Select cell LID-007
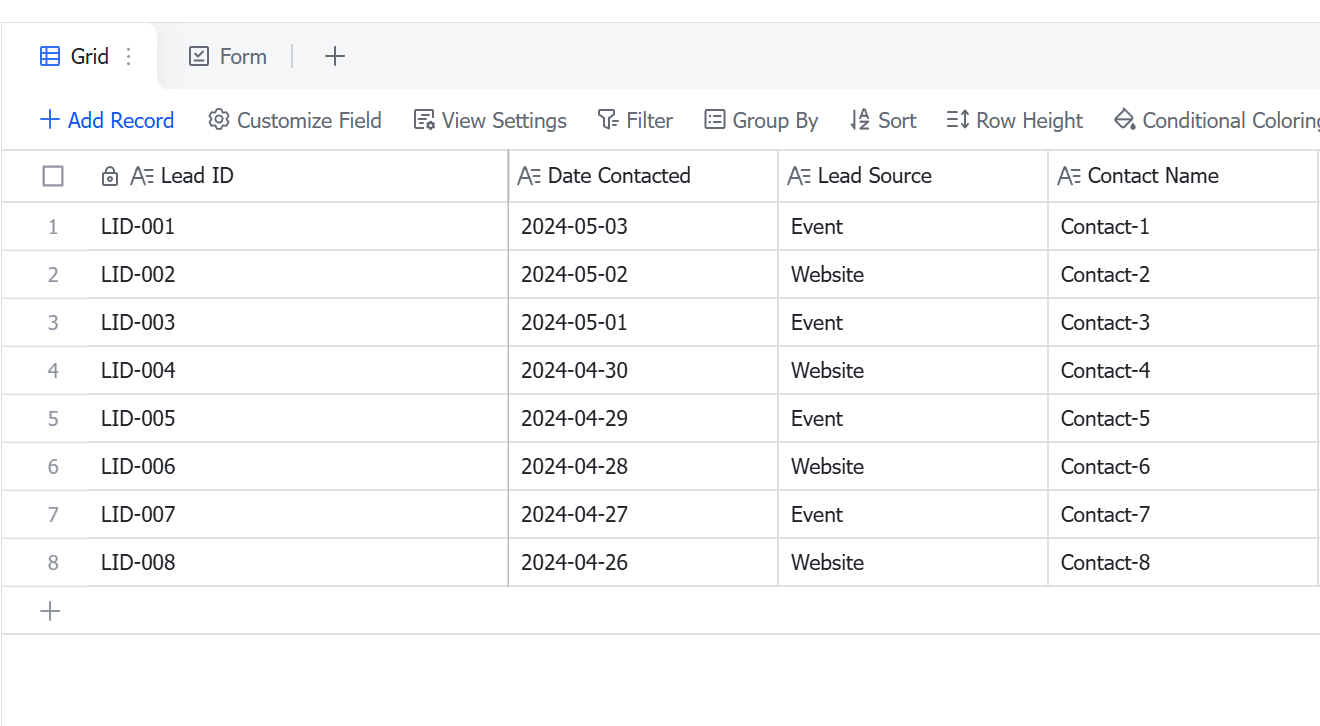The width and height of the screenshot is (1320, 726). click(298, 514)
